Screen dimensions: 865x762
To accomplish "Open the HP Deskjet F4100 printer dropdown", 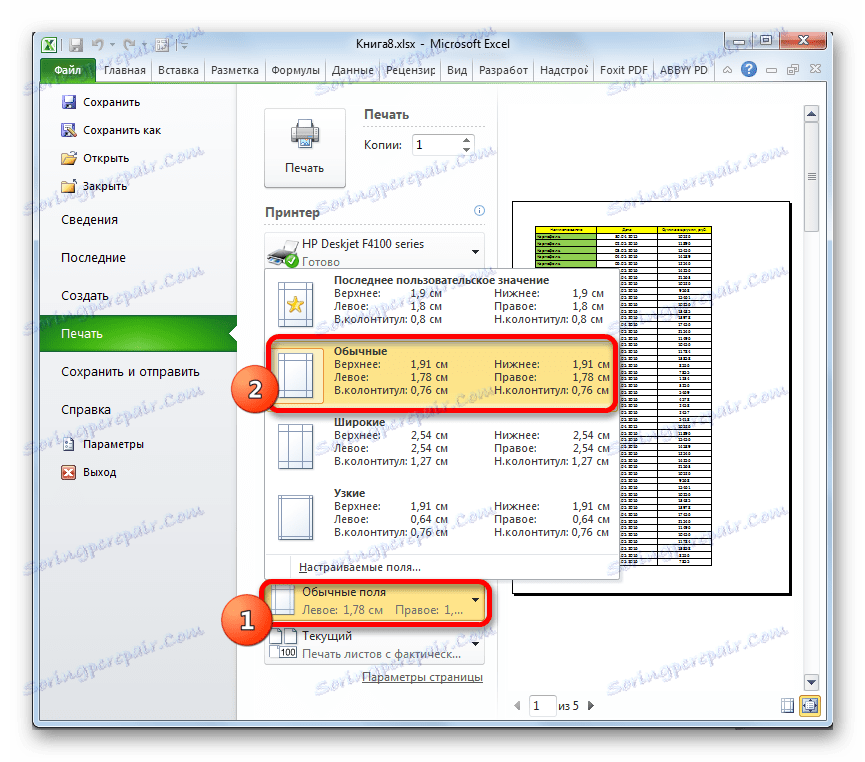I will tap(375, 252).
